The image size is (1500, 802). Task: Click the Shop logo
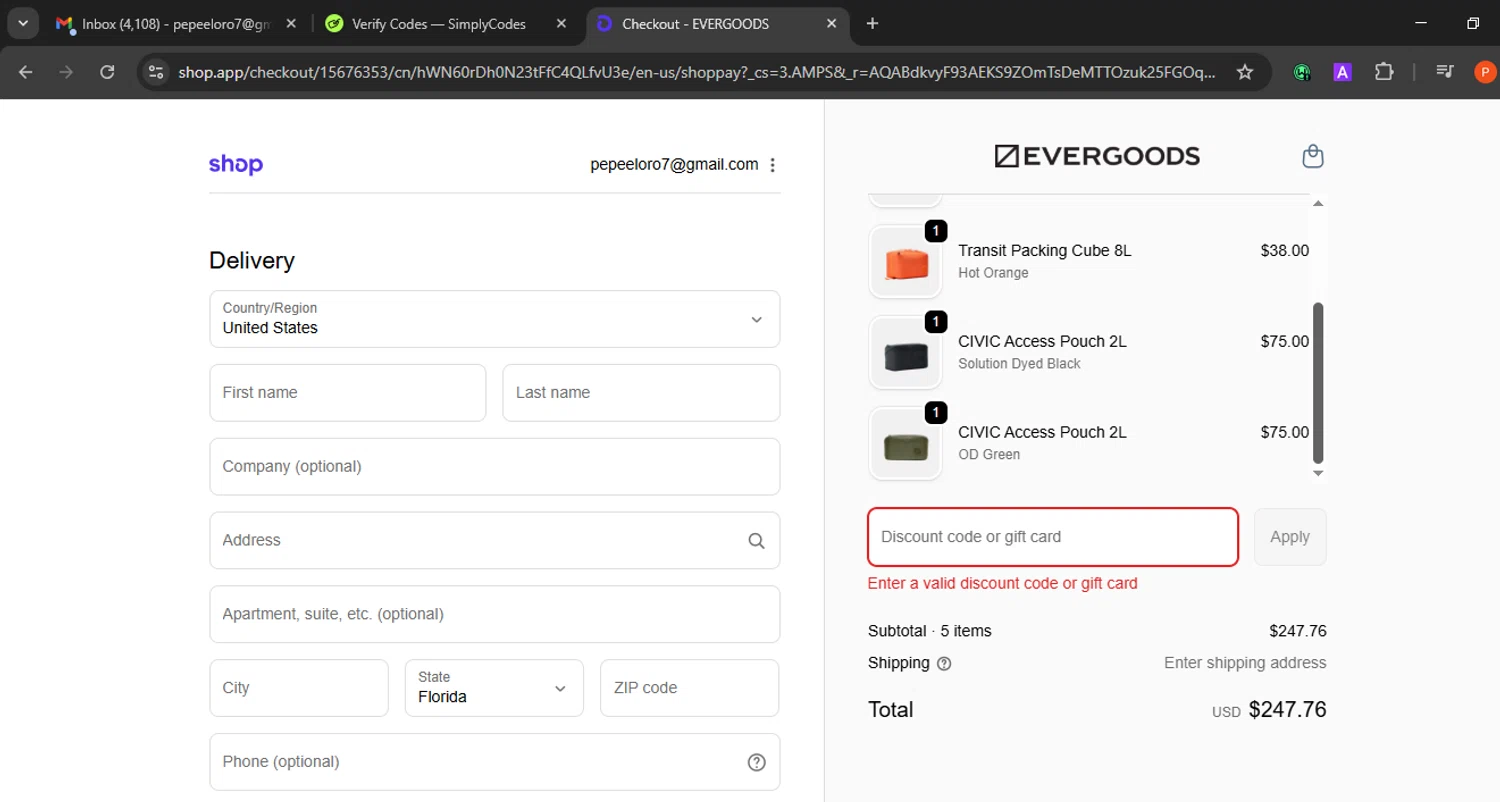point(236,165)
